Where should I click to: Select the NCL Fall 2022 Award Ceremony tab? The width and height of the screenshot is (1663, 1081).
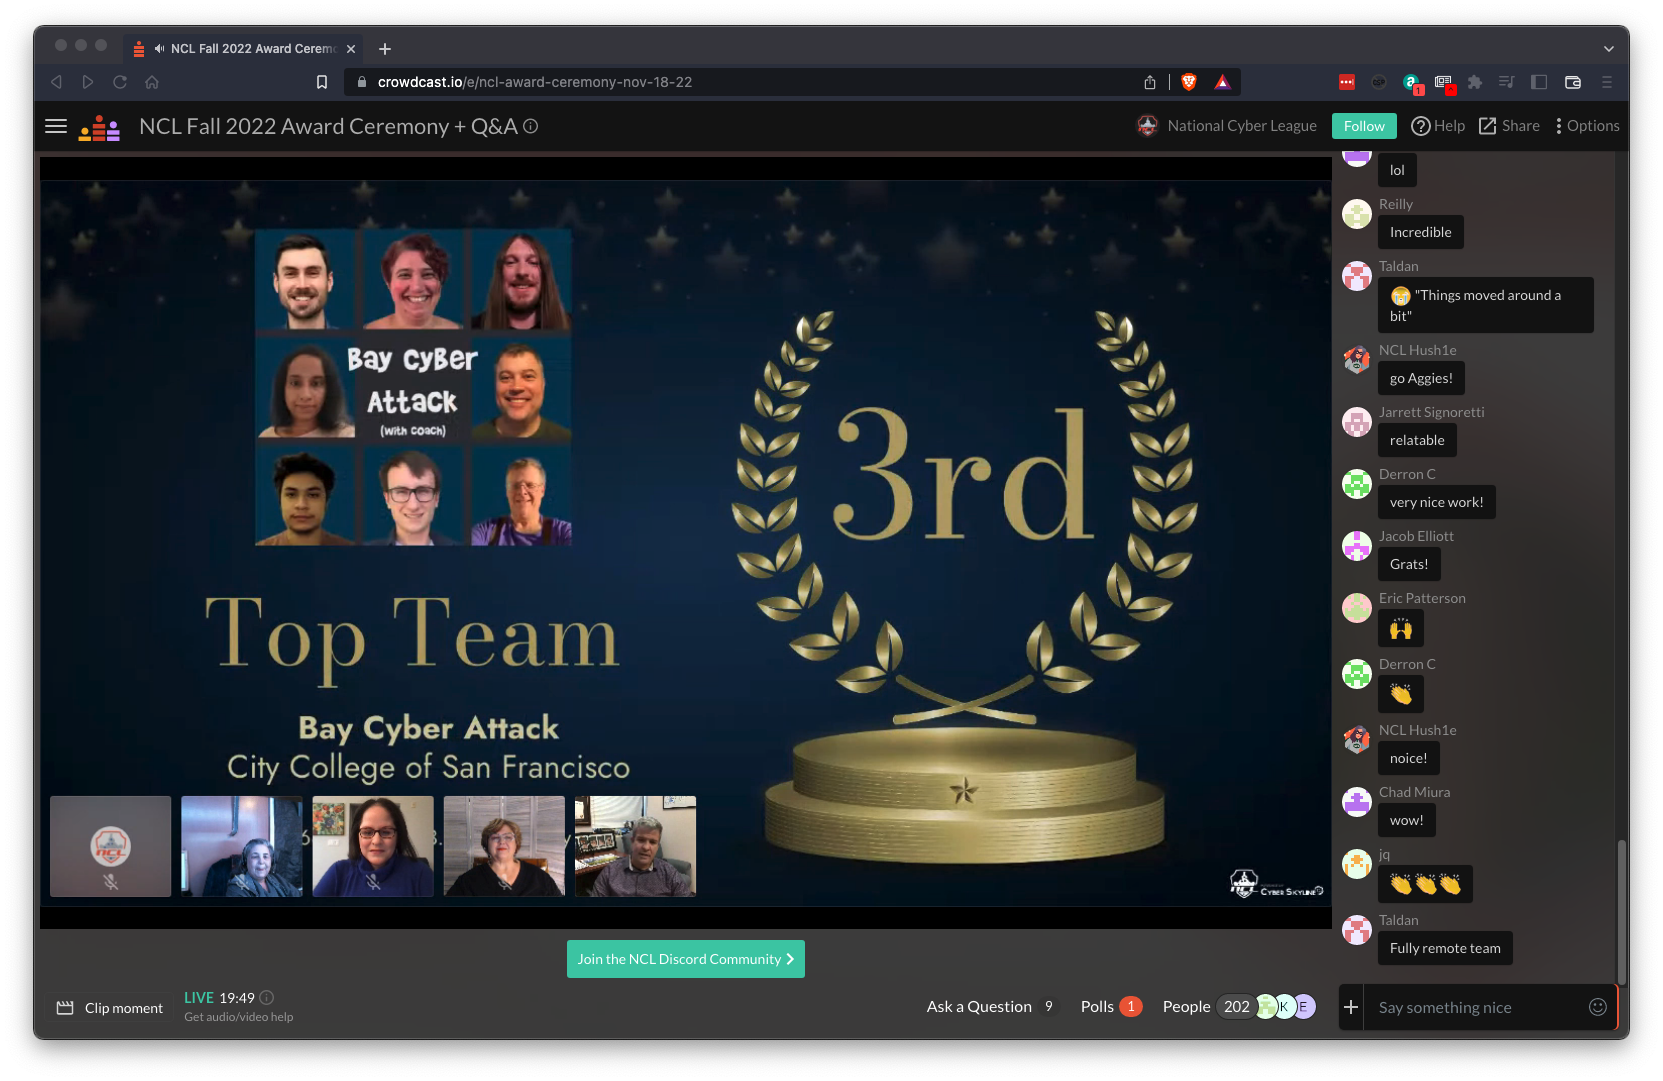click(245, 48)
